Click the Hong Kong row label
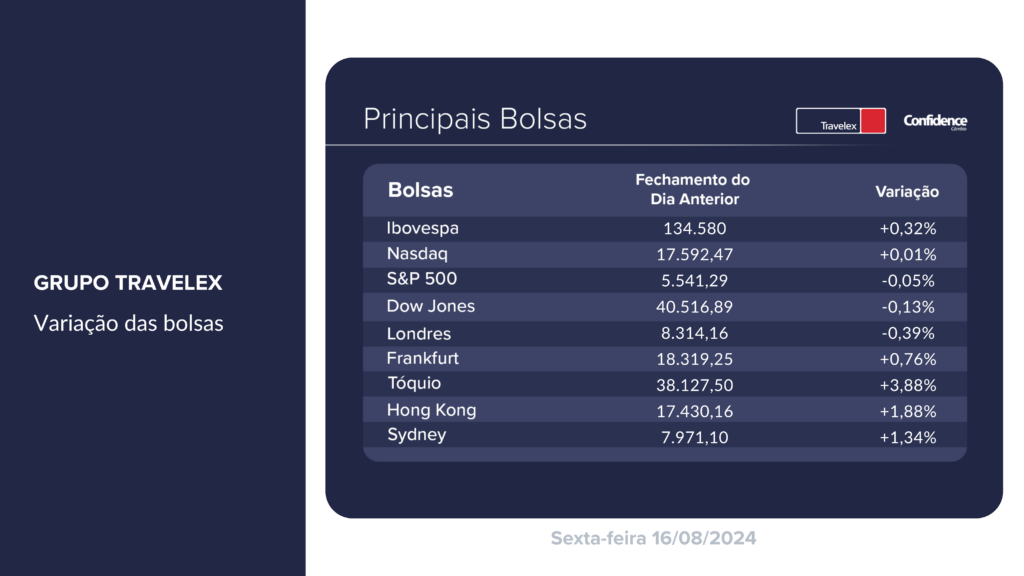Image resolution: width=1024 pixels, height=576 pixels. tap(432, 411)
